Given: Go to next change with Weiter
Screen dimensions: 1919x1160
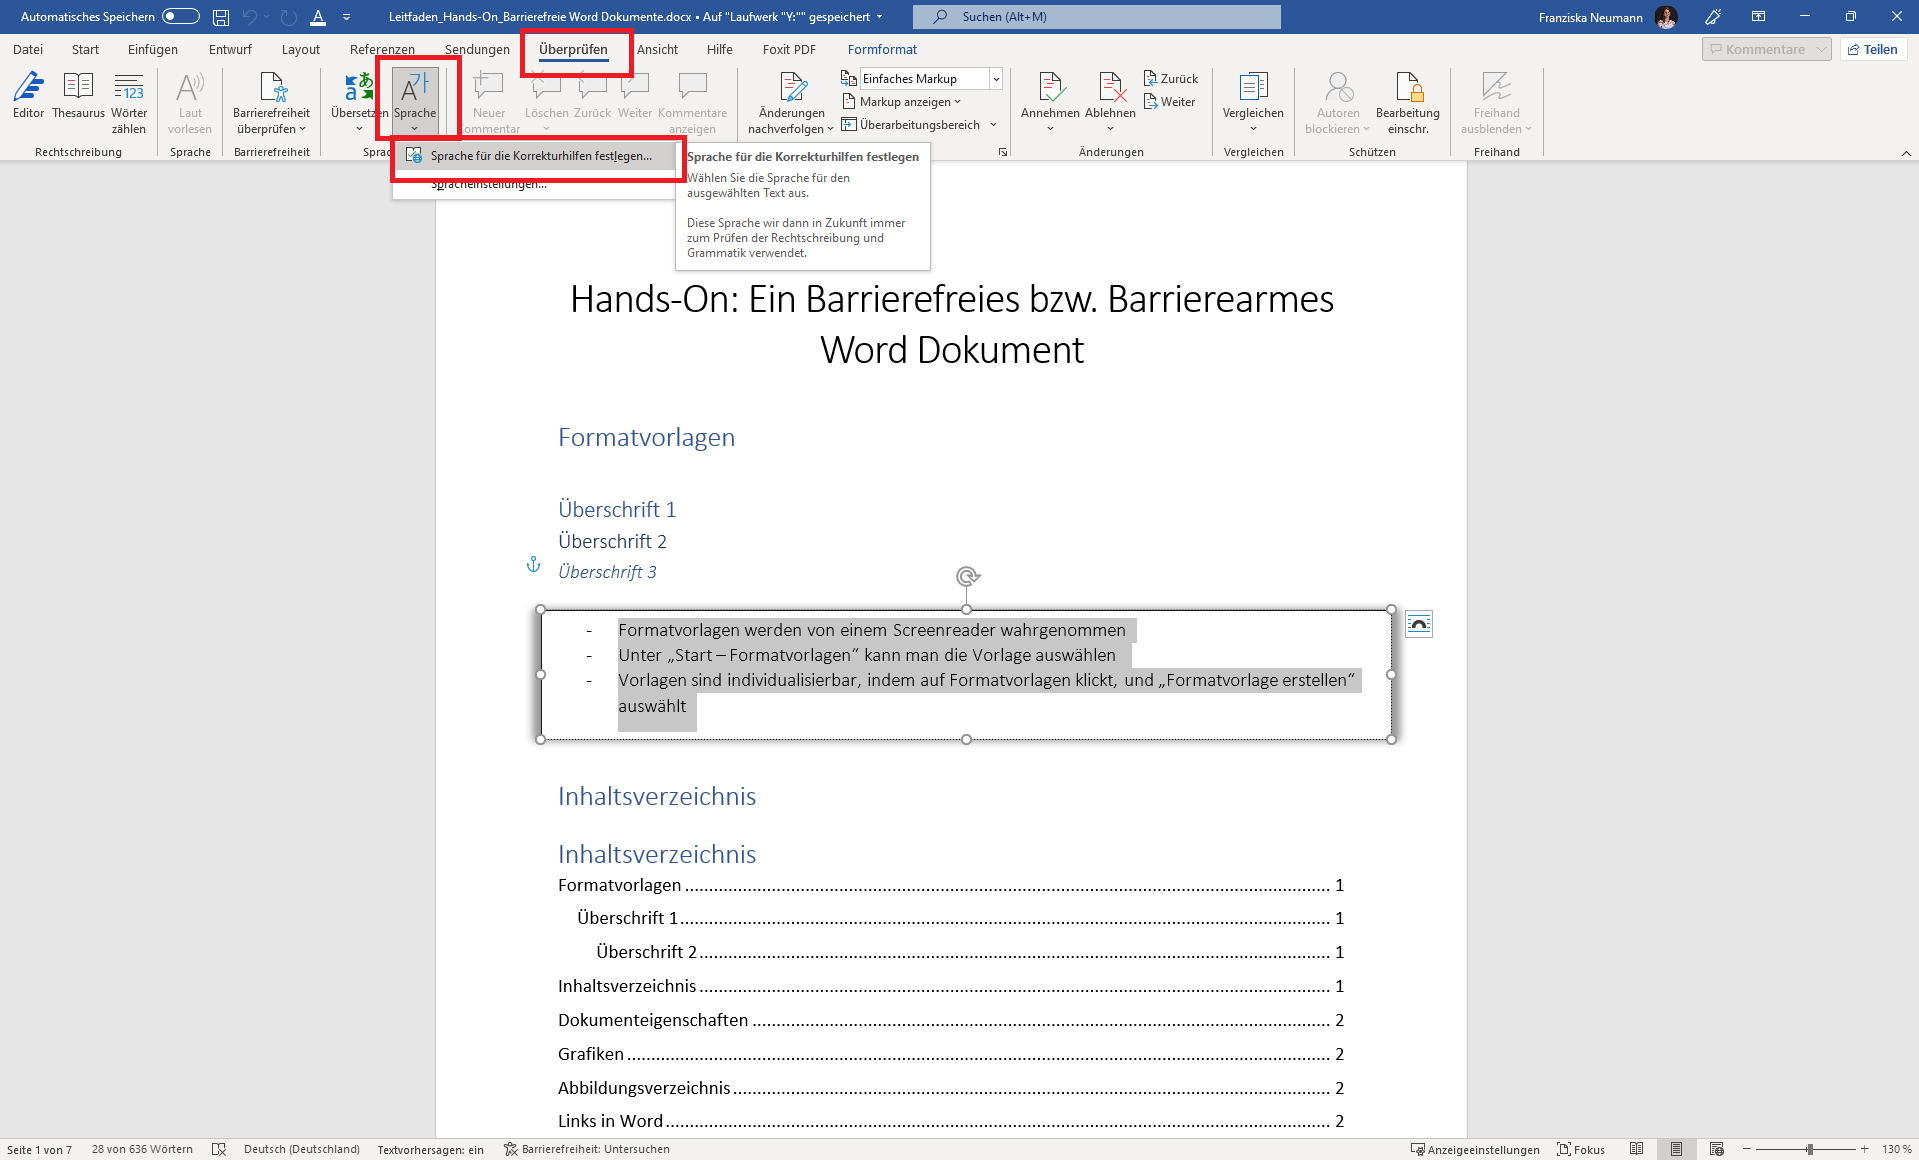Looking at the screenshot, I should coord(1170,101).
